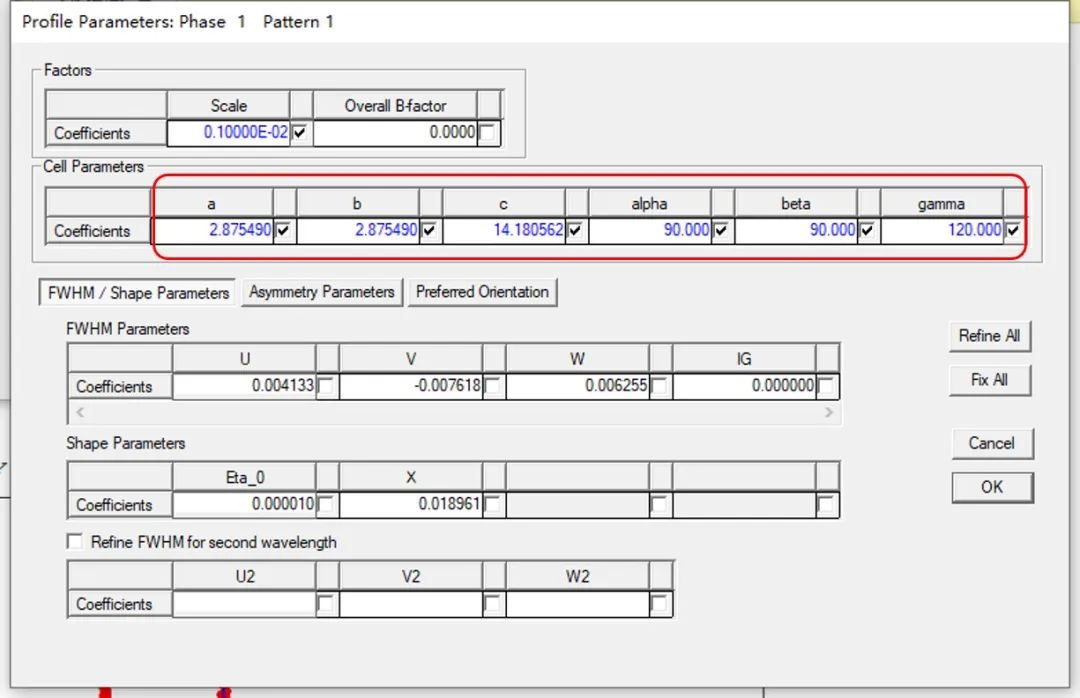Switch to Asymmetry Parameters tab
Image resolution: width=1080 pixels, height=698 pixels.
[322, 292]
